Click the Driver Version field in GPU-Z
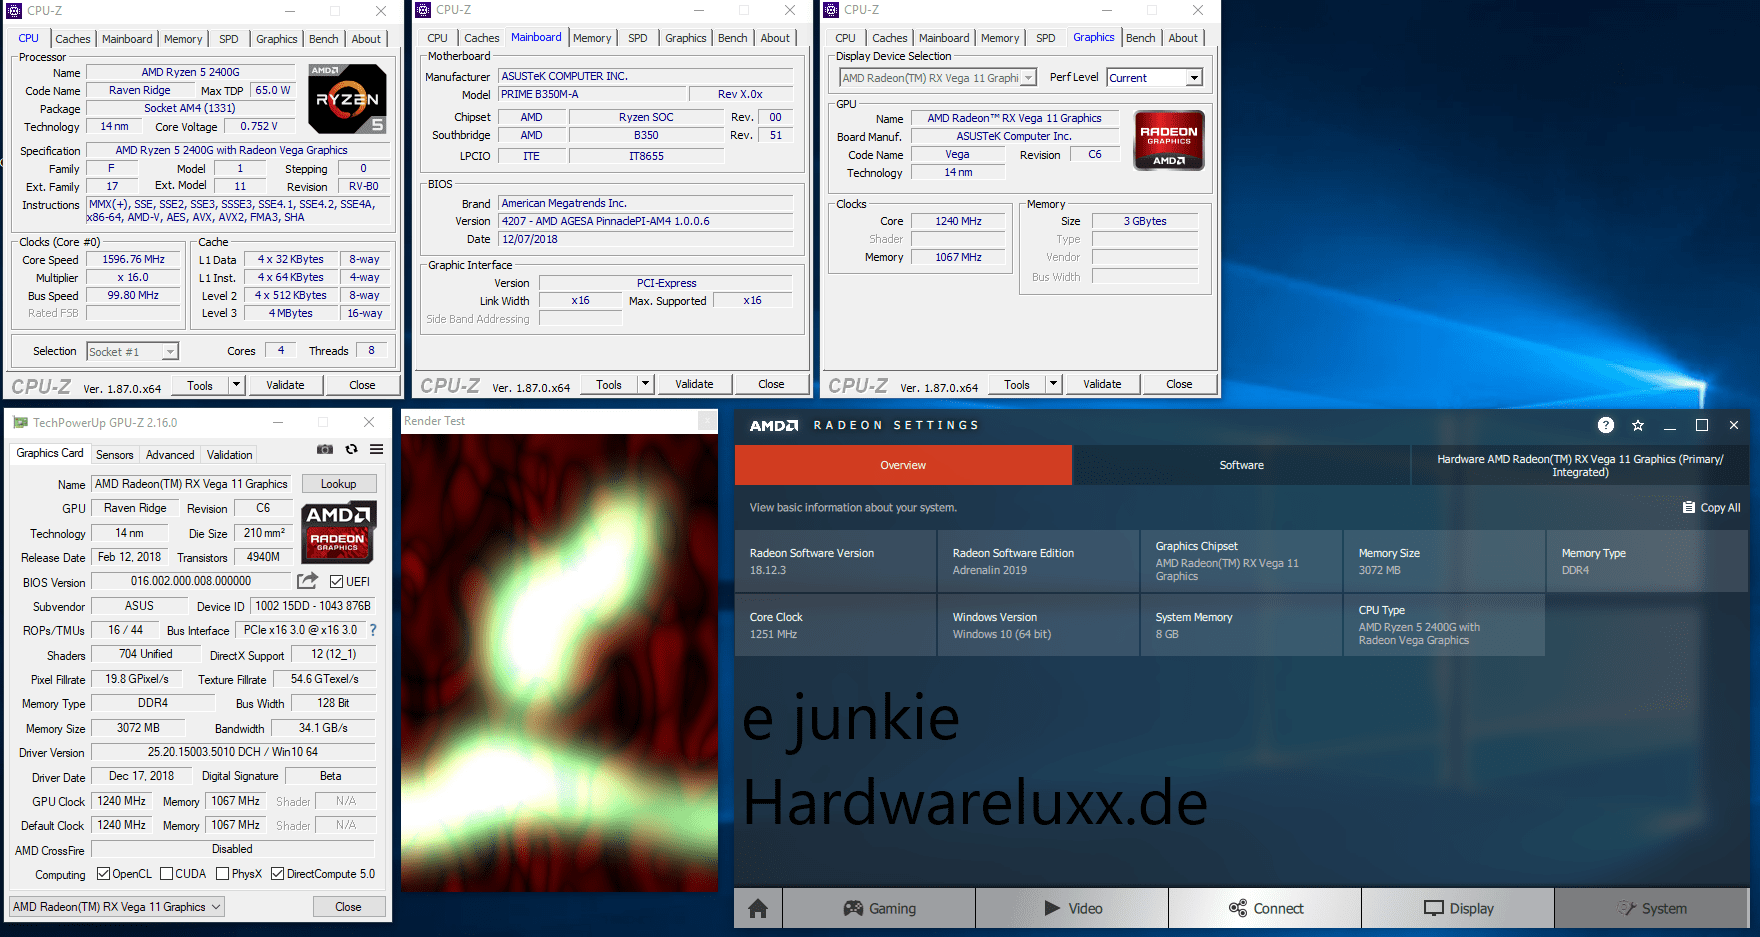Viewport: 1760px width, 937px height. pos(233,752)
